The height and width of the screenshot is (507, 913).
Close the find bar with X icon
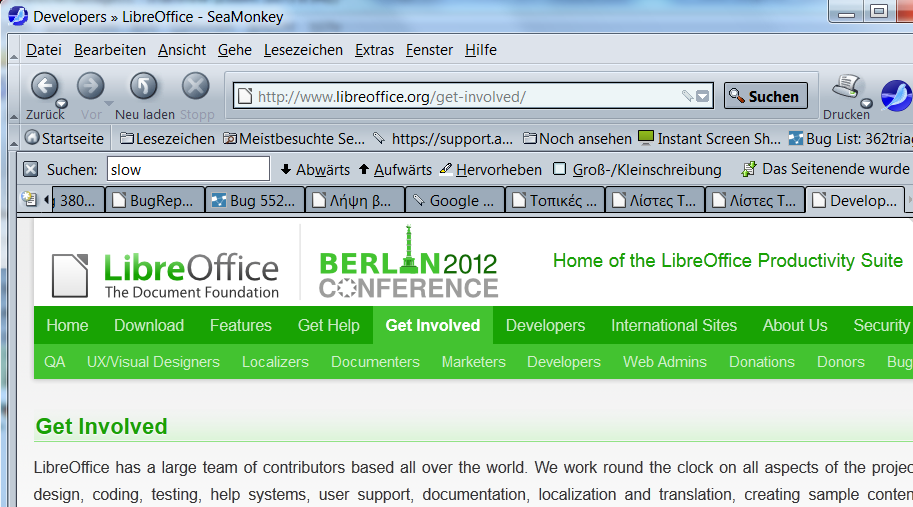click(x=30, y=170)
